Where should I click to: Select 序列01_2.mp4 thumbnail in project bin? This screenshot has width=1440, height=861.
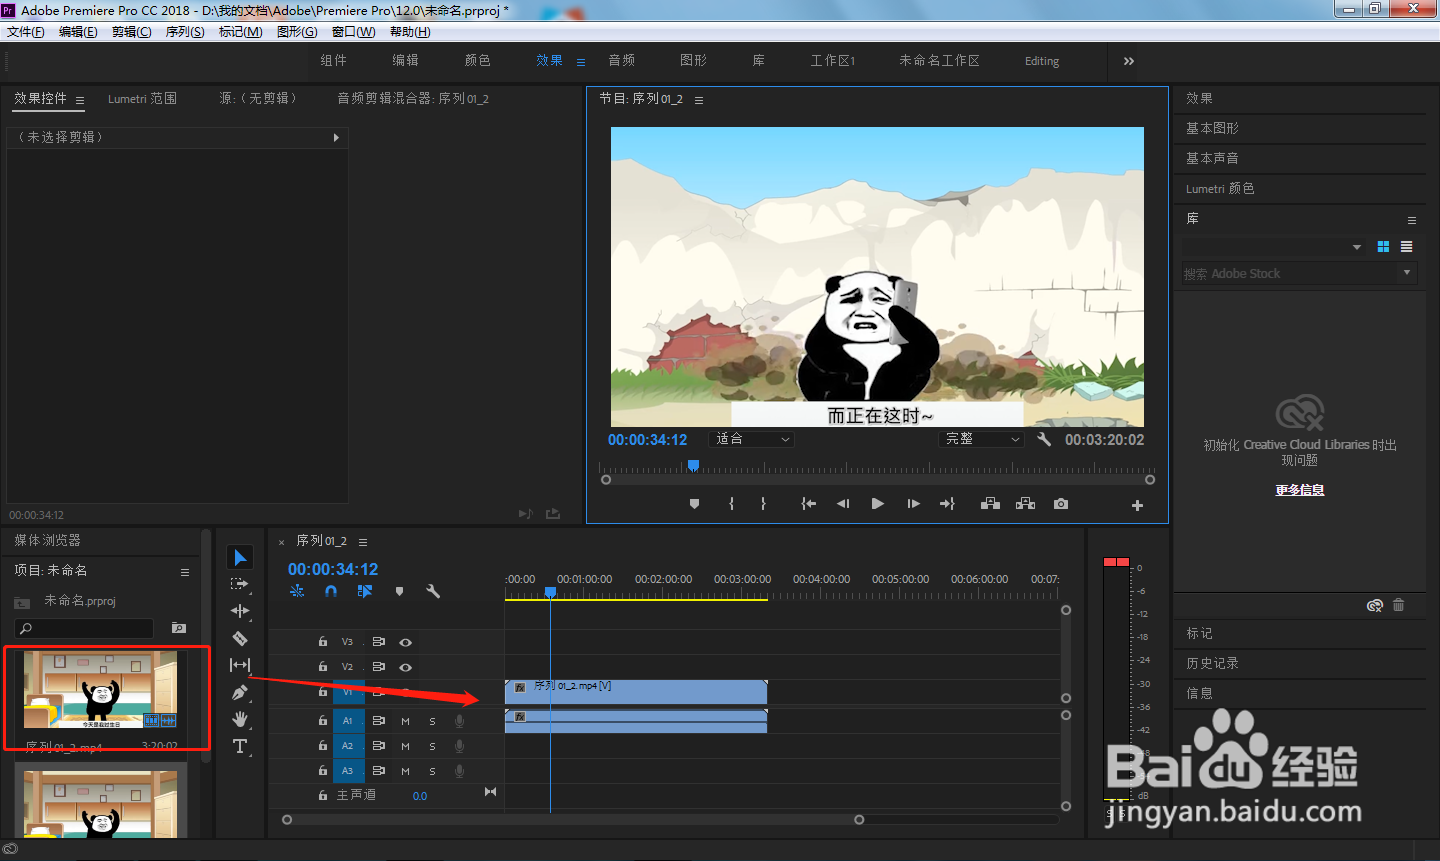pyautogui.click(x=100, y=690)
